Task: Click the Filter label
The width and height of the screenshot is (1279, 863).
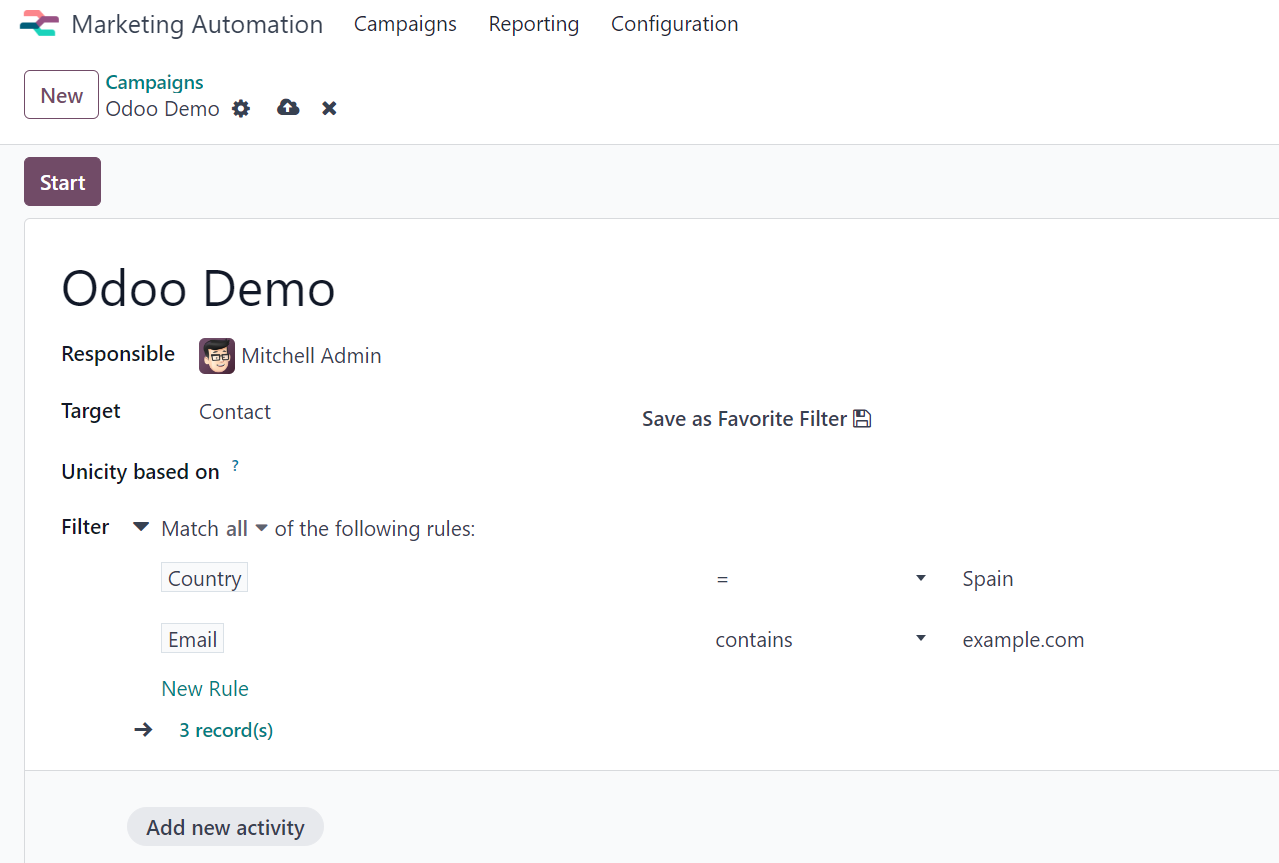Action: [x=85, y=527]
